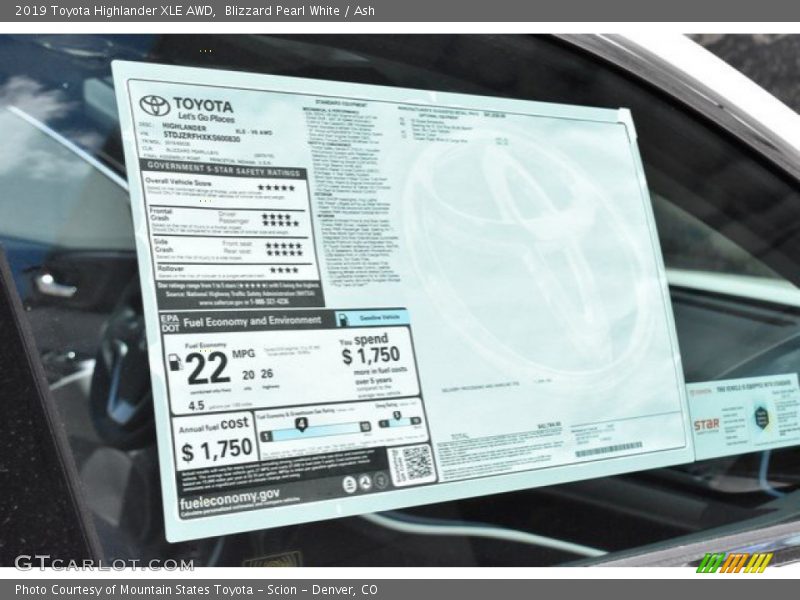Click the Standard Equipment heading on the sticker
This screenshot has height=600, width=800.
click(341, 103)
